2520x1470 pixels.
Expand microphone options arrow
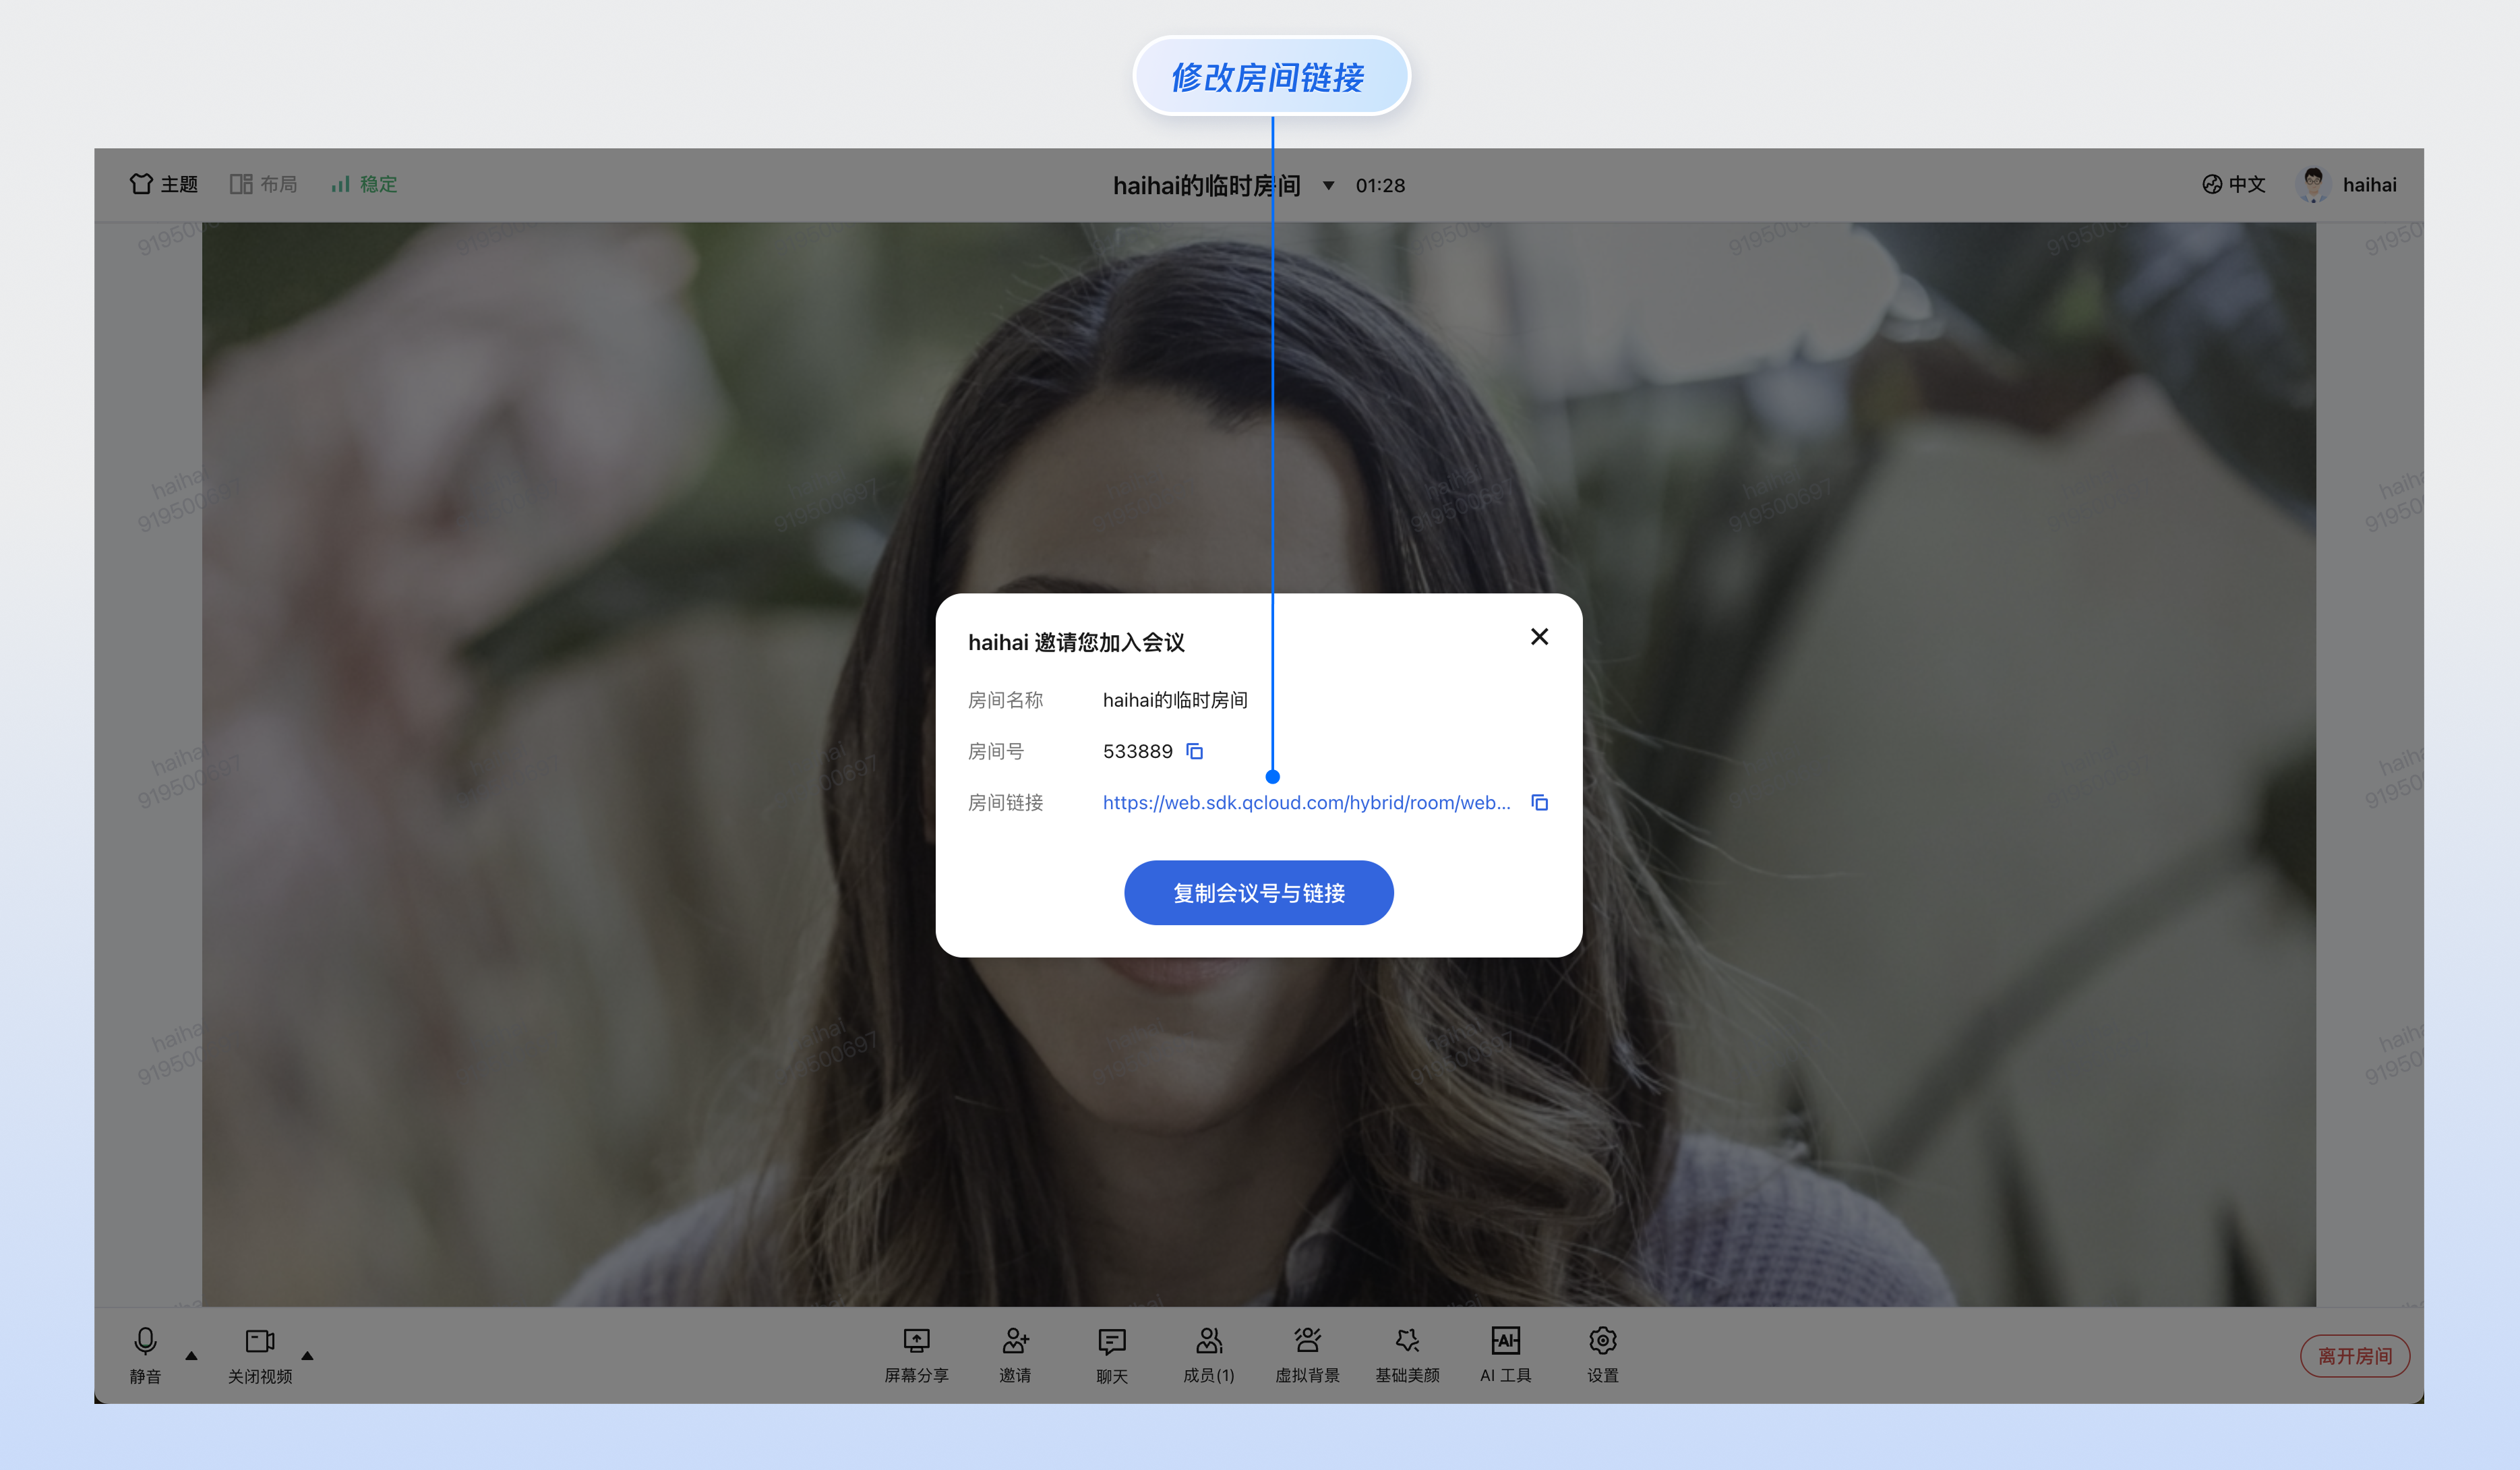point(192,1356)
